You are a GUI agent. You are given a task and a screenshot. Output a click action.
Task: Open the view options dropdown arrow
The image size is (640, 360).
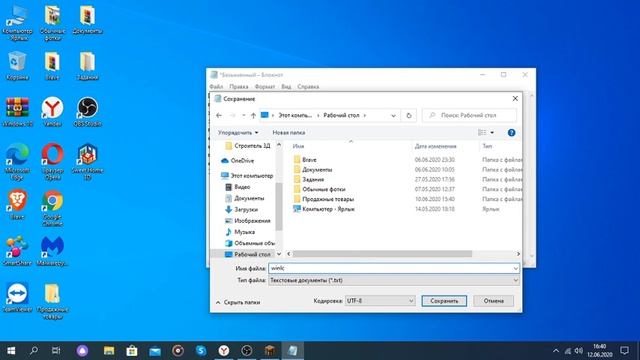click(492, 133)
